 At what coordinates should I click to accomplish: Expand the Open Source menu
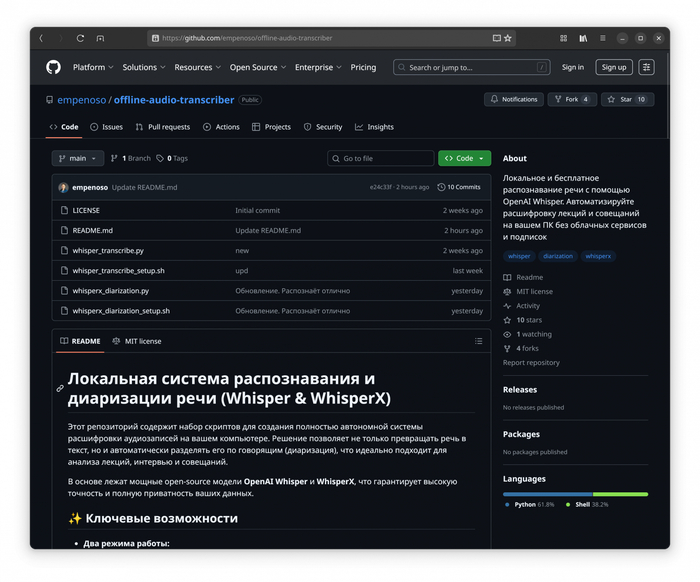coord(257,67)
